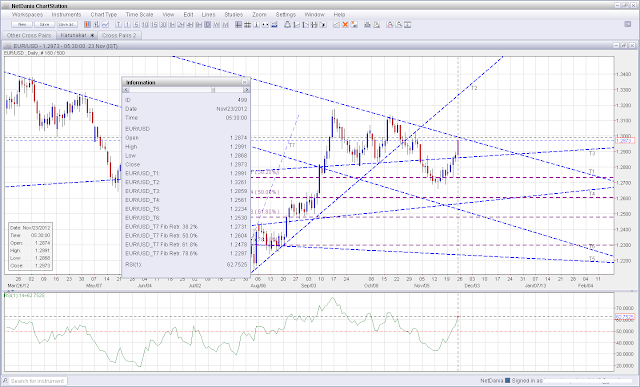The image size is (640, 387).
Task: Click the EUR/USD chart title bar
Action: (319, 46)
